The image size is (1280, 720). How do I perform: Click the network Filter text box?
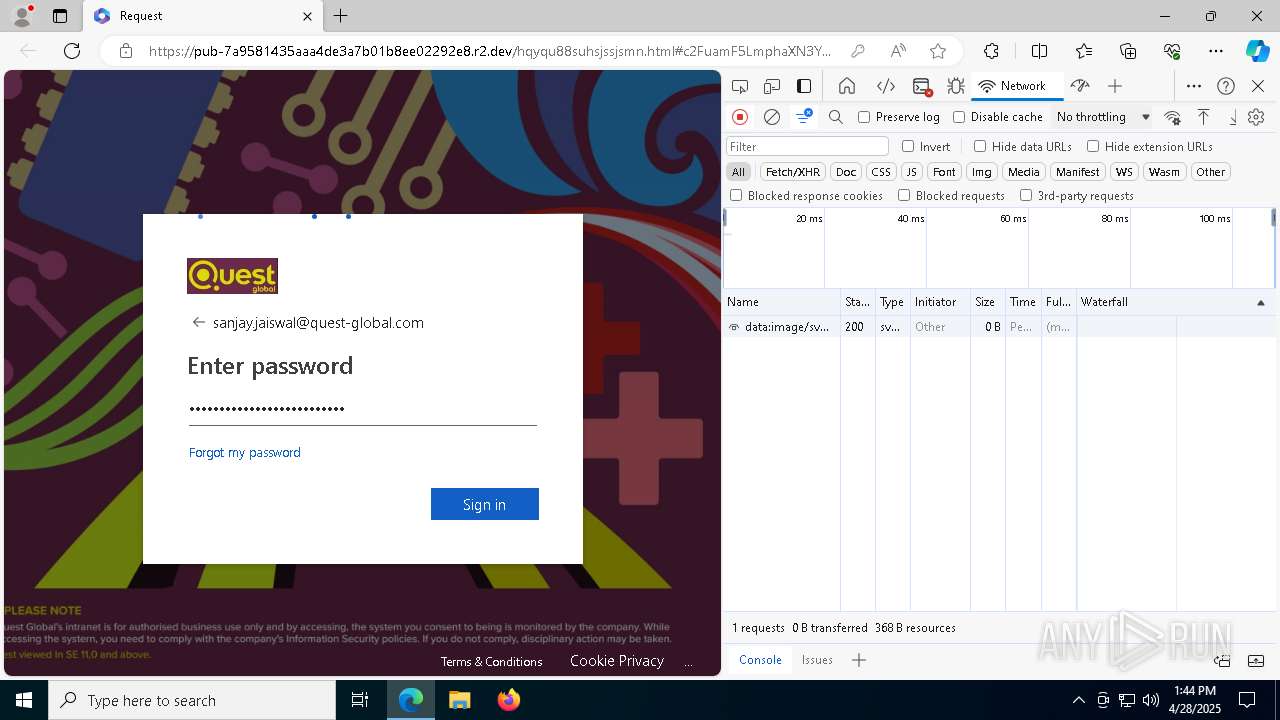(x=807, y=146)
